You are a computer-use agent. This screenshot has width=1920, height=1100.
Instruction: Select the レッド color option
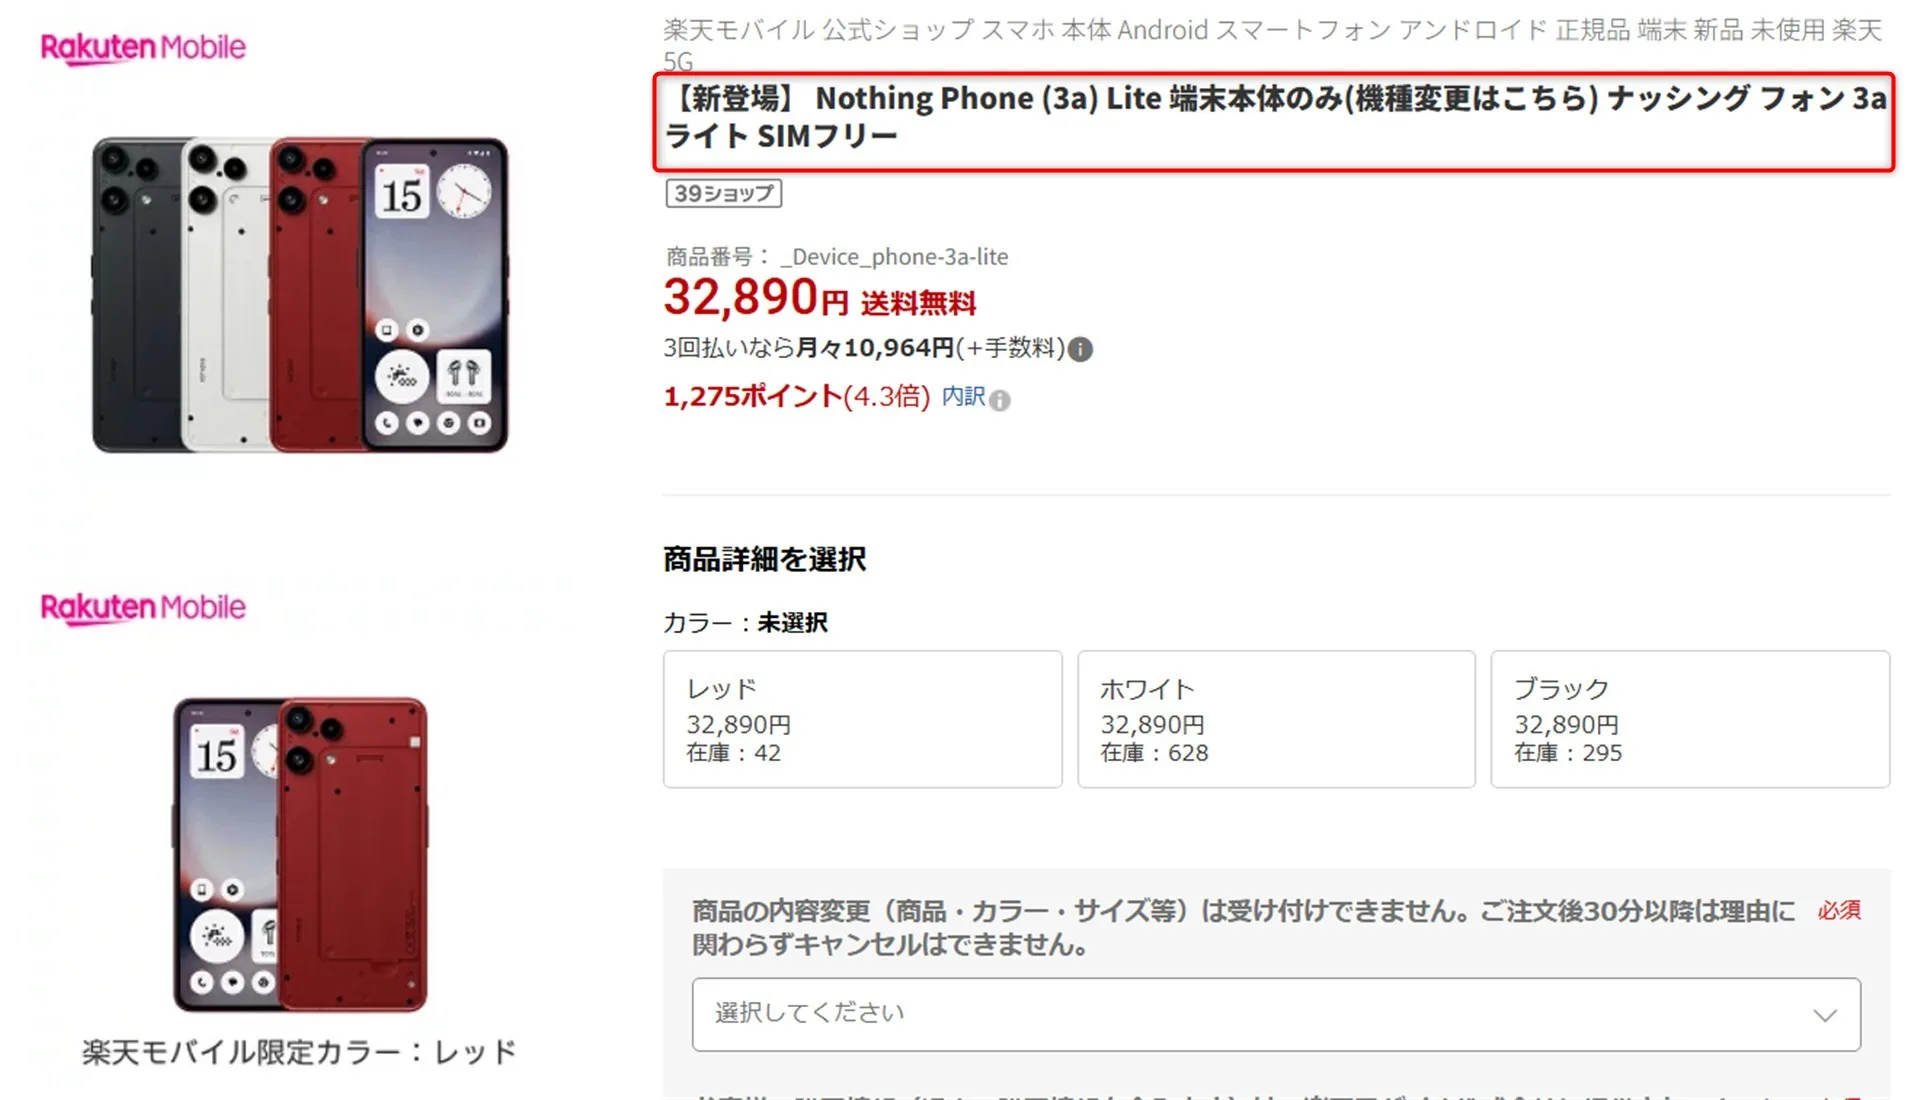pos(862,719)
